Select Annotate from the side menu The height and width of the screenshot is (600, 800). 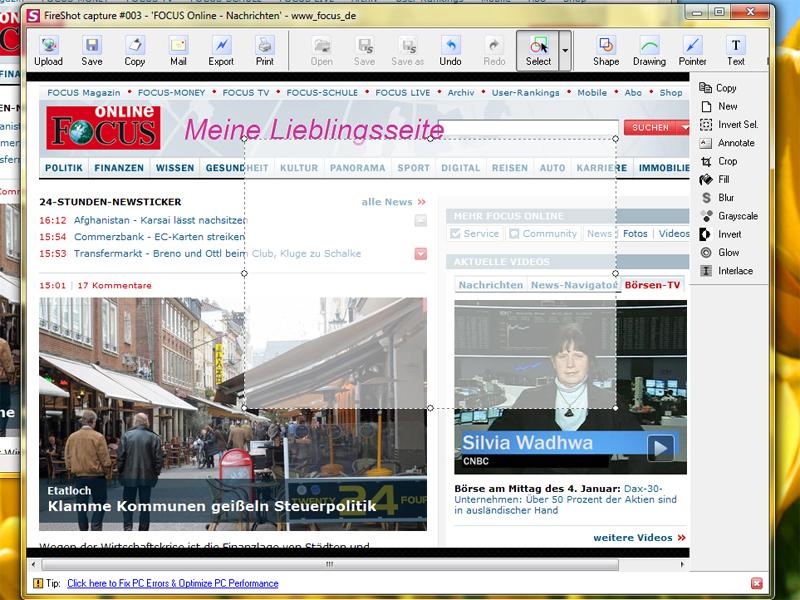pyautogui.click(x=736, y=143)
